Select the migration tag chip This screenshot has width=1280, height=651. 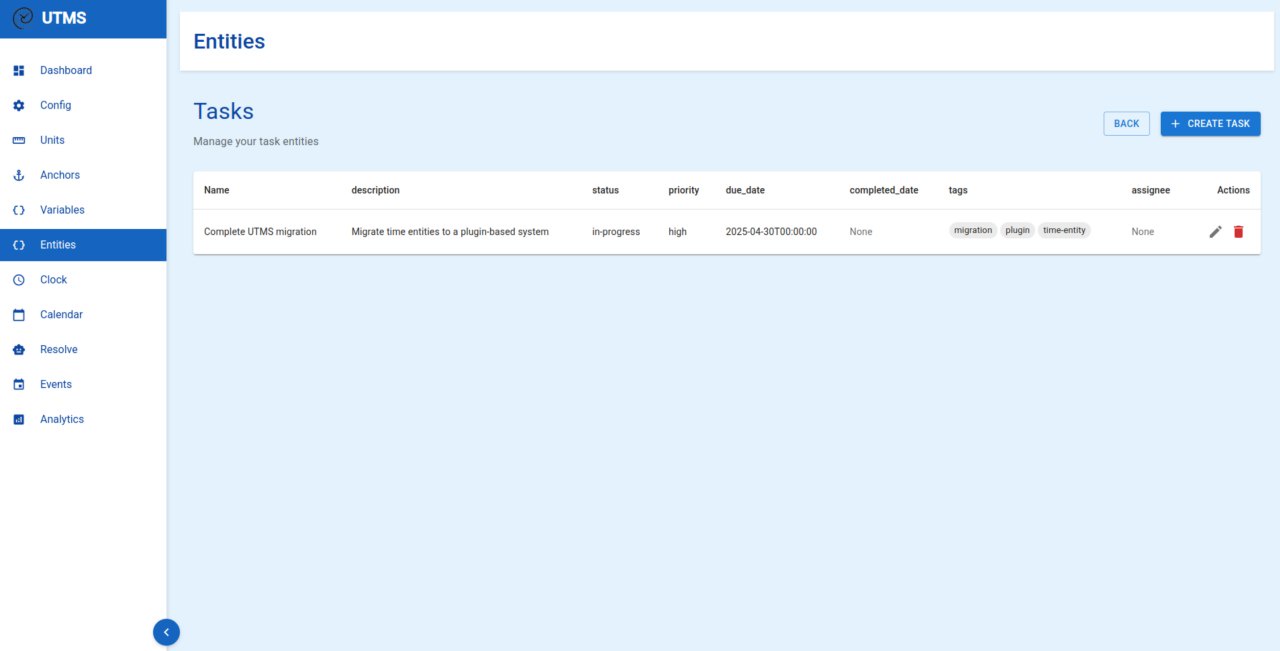[972, 231]
